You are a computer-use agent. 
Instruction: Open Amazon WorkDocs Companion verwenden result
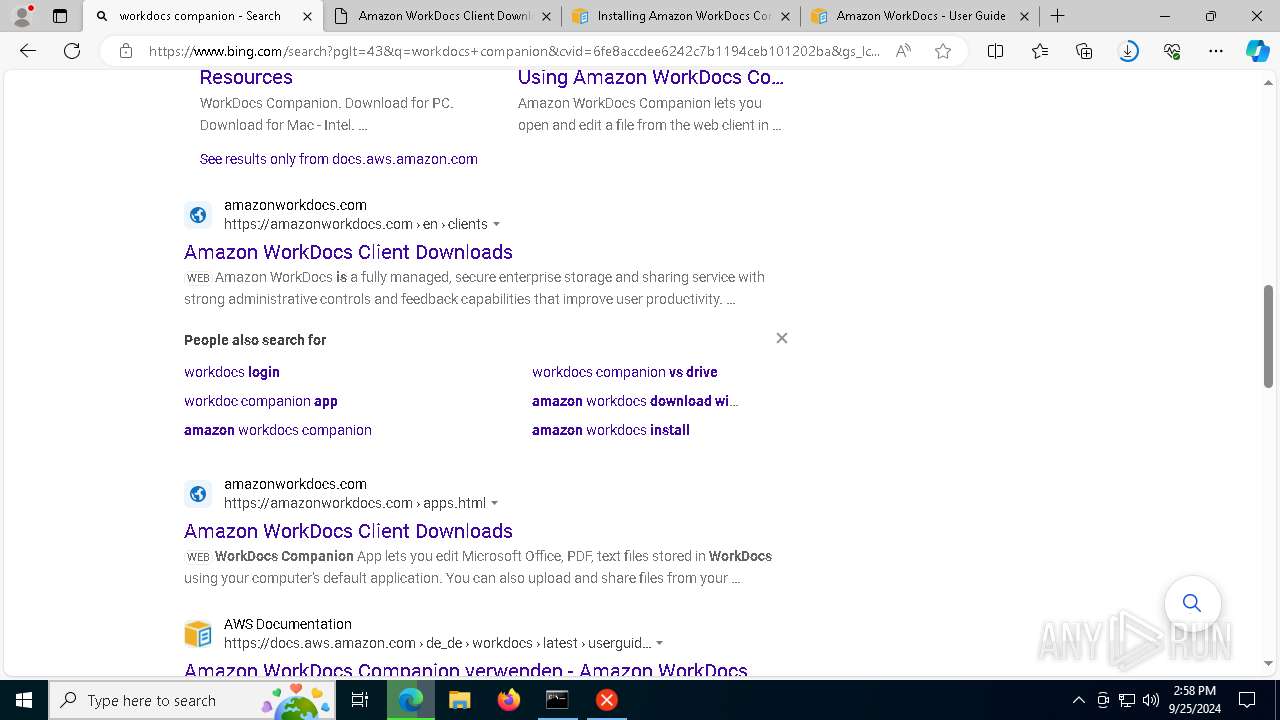[x=466, y=669]
